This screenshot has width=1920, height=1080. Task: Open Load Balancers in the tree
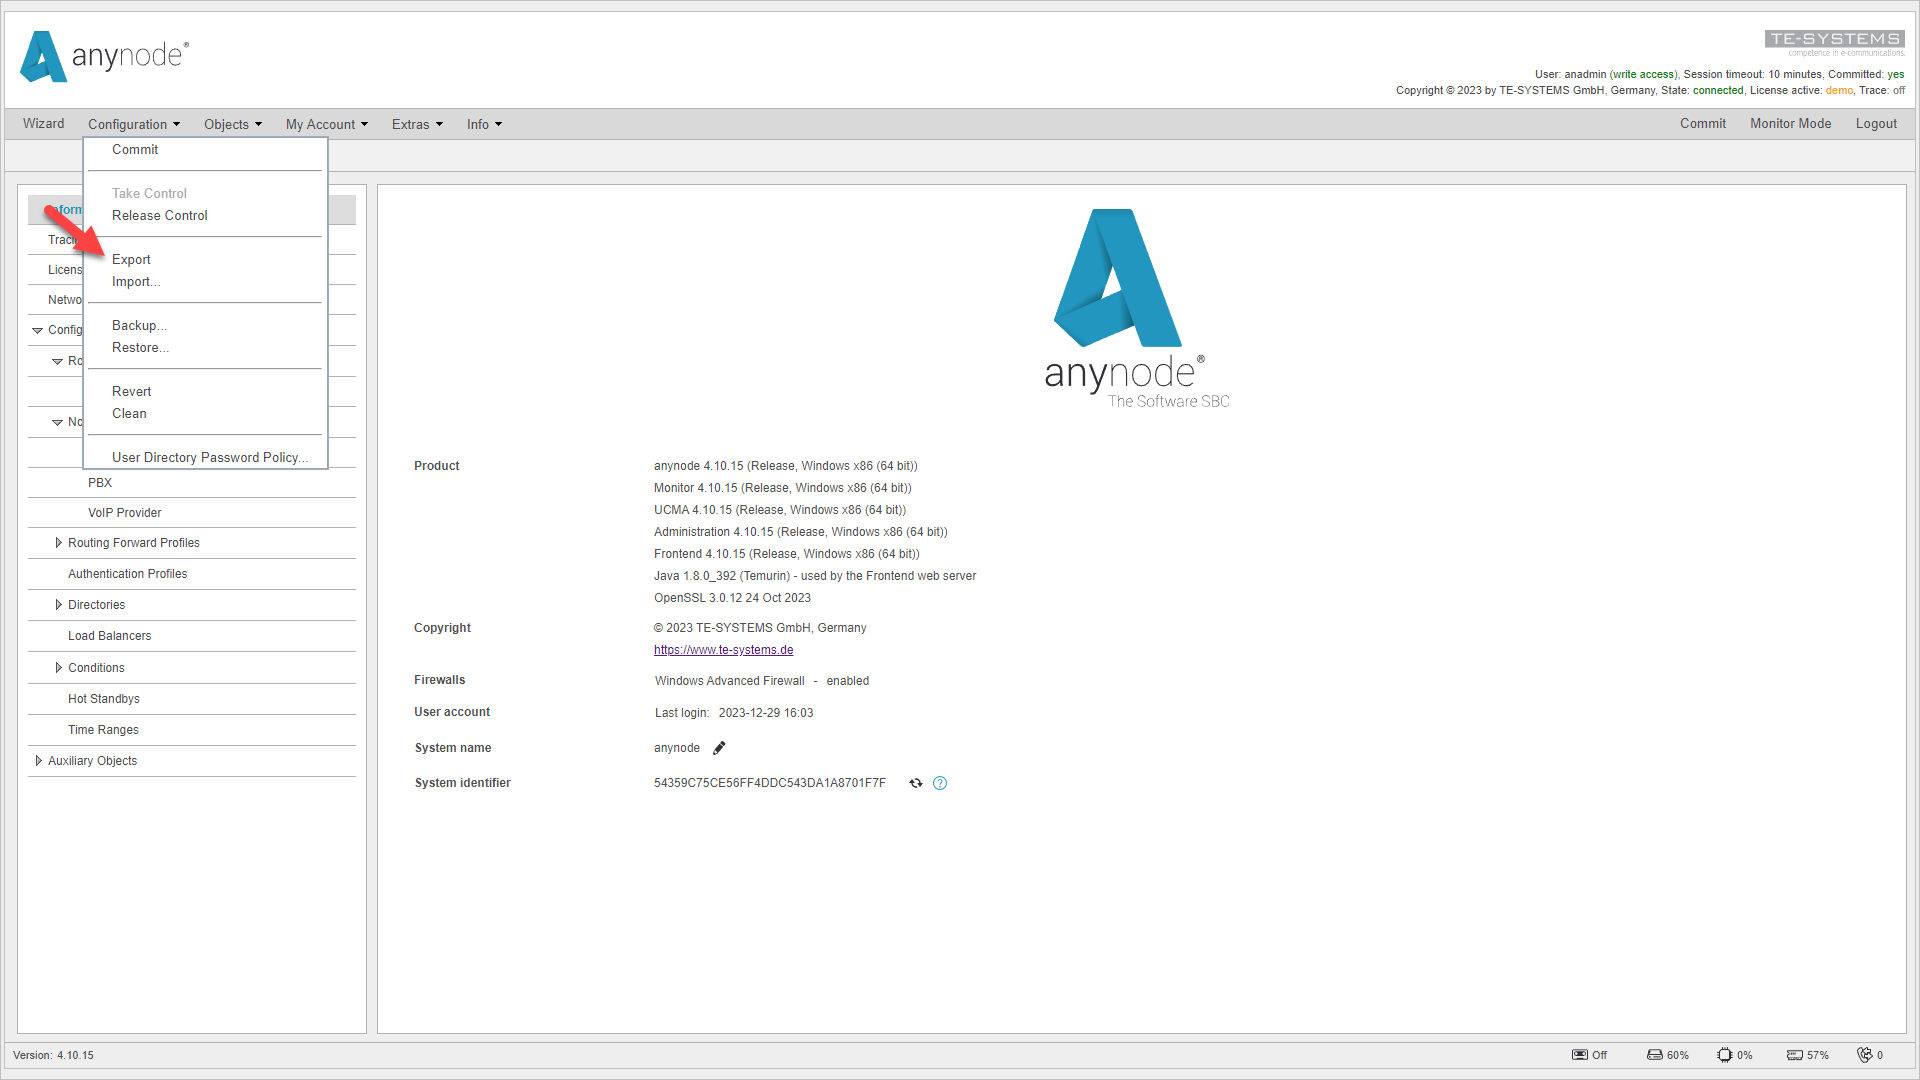pos(110,636)
